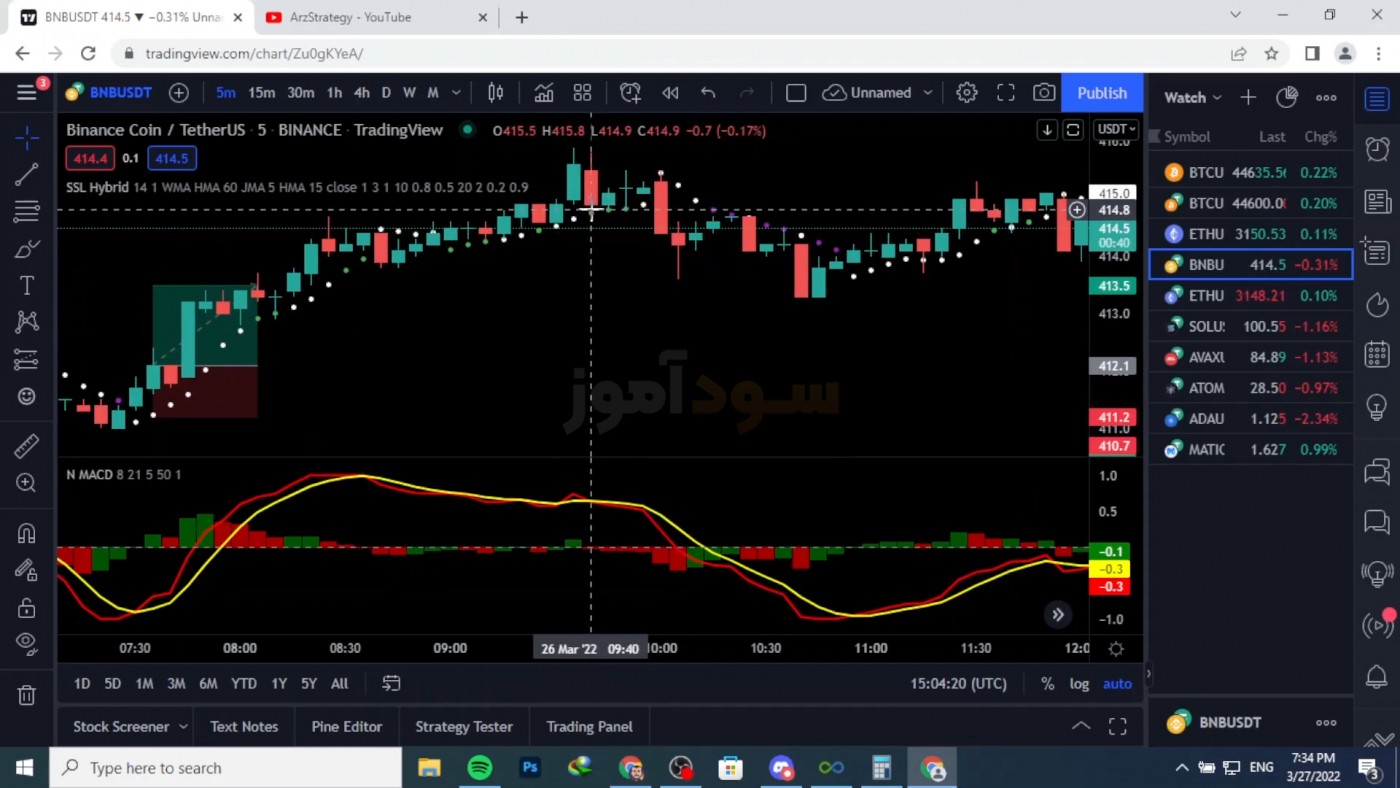
Task: Open watchlist advanced view pie icon
Action: point(1287,97)
